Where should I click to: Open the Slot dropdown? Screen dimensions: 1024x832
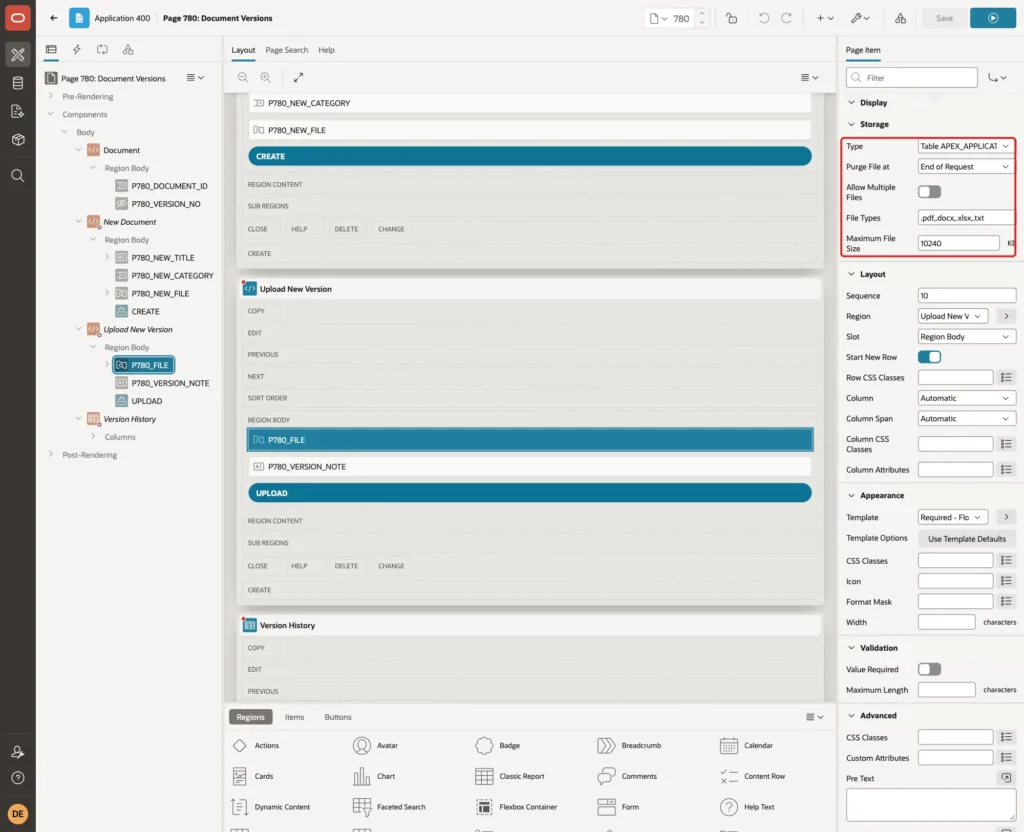pos(965,337)
